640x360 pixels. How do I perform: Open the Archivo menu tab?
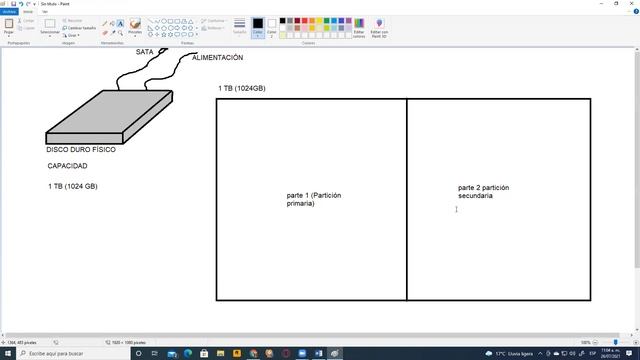(x=9, y=12)
